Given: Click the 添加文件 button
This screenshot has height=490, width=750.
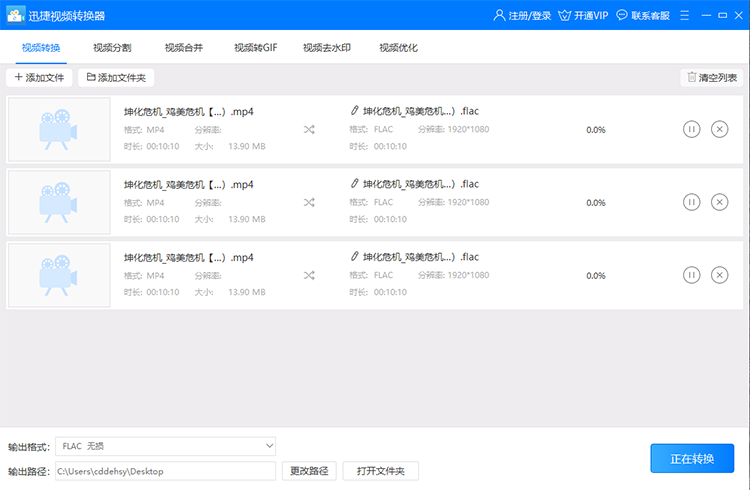Looking at the screenshot, I should pyautogui.click(x=39, y=78).
